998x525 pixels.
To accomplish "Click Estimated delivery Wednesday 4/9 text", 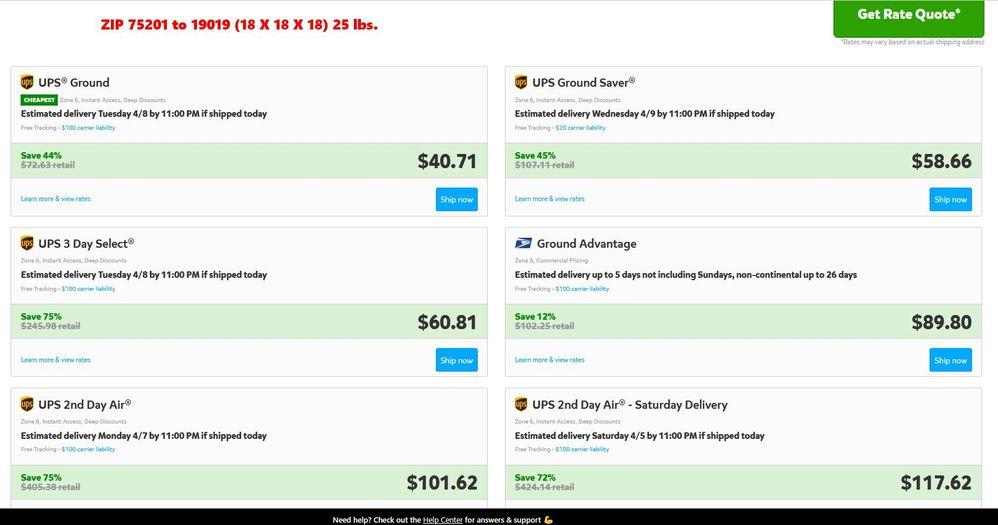I will 644,114.
